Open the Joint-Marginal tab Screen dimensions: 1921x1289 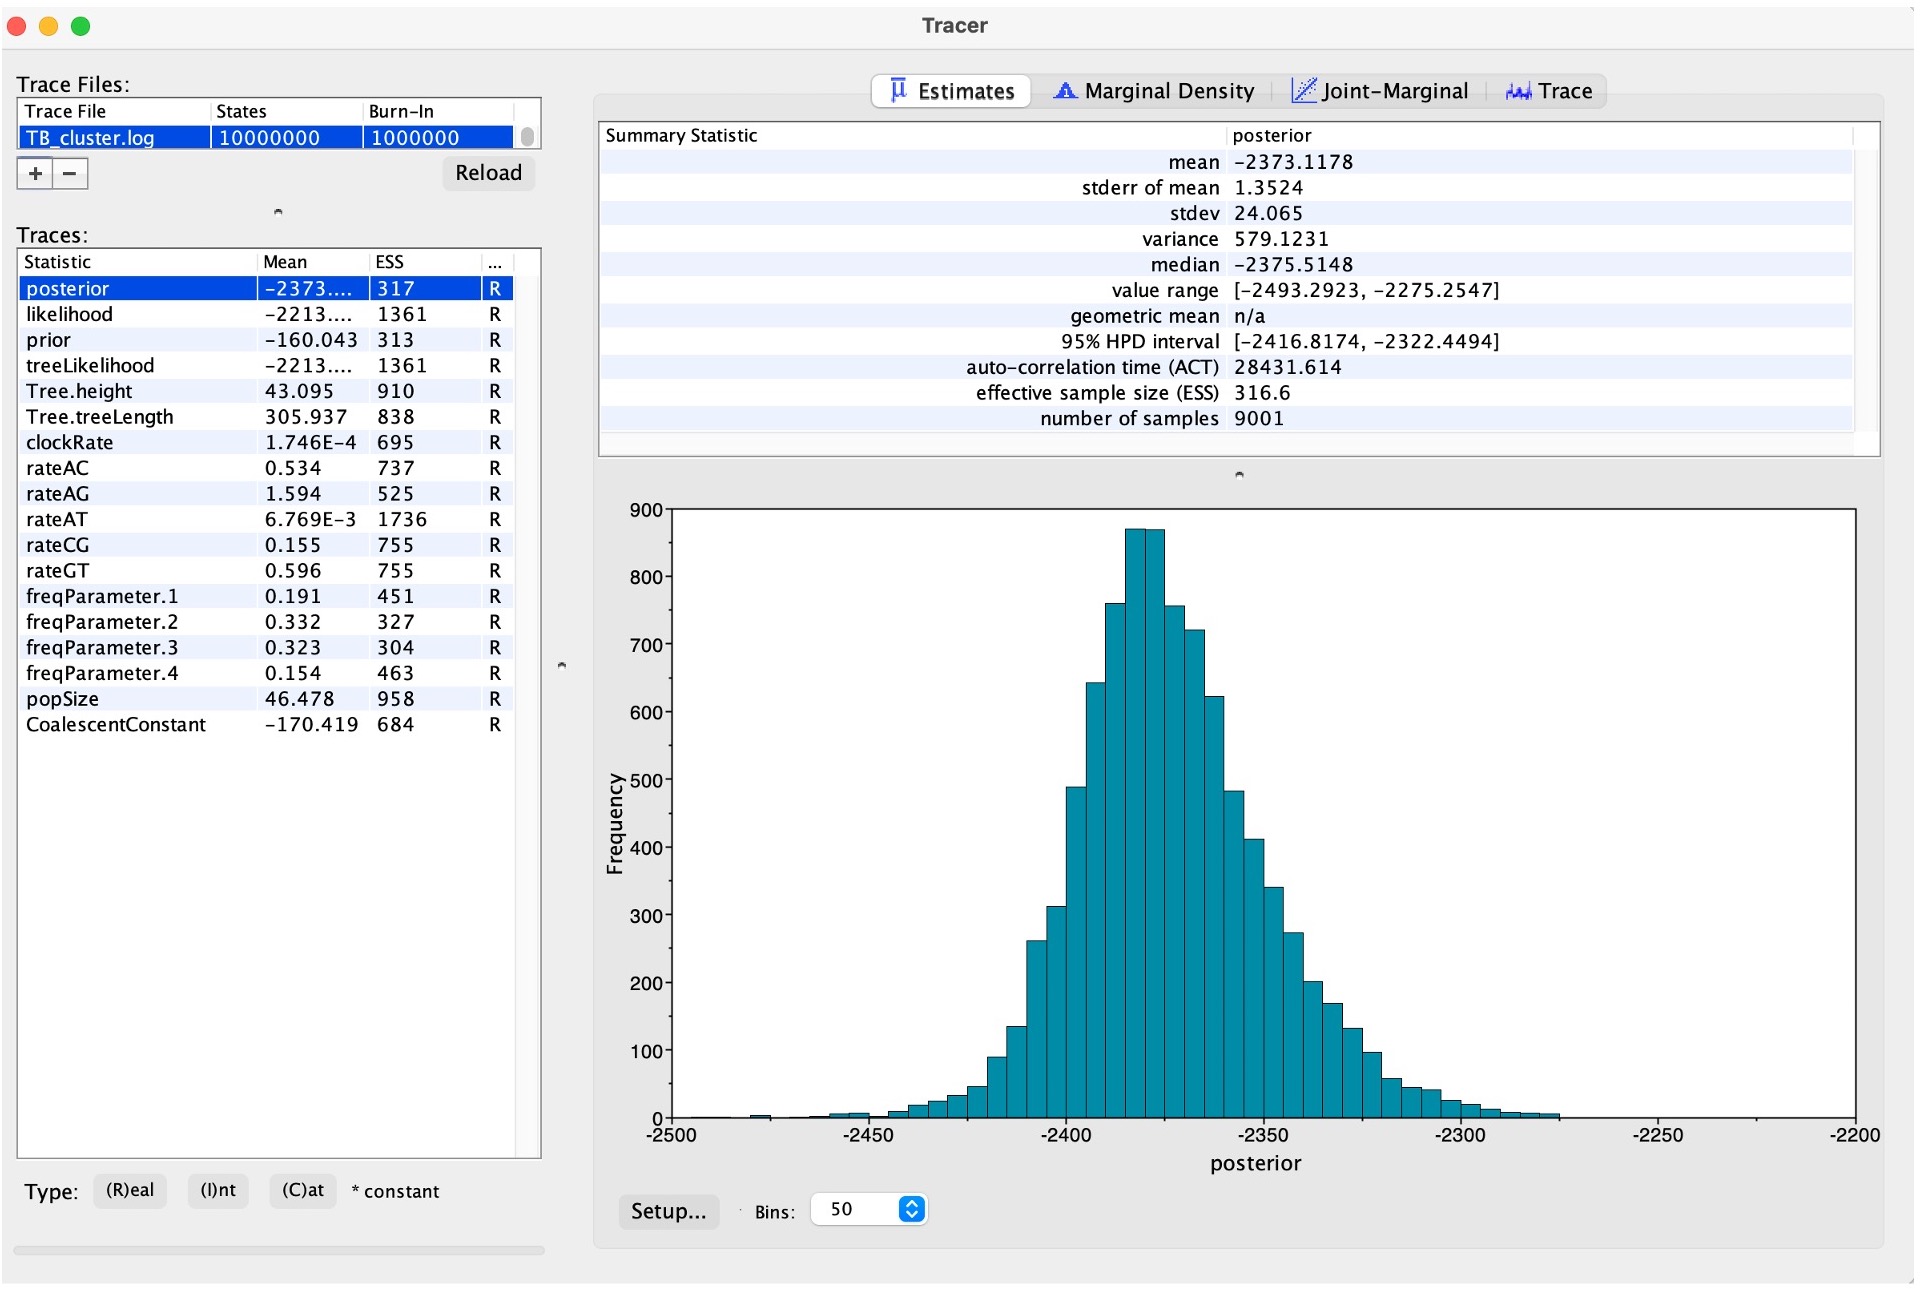(1379, 91)
